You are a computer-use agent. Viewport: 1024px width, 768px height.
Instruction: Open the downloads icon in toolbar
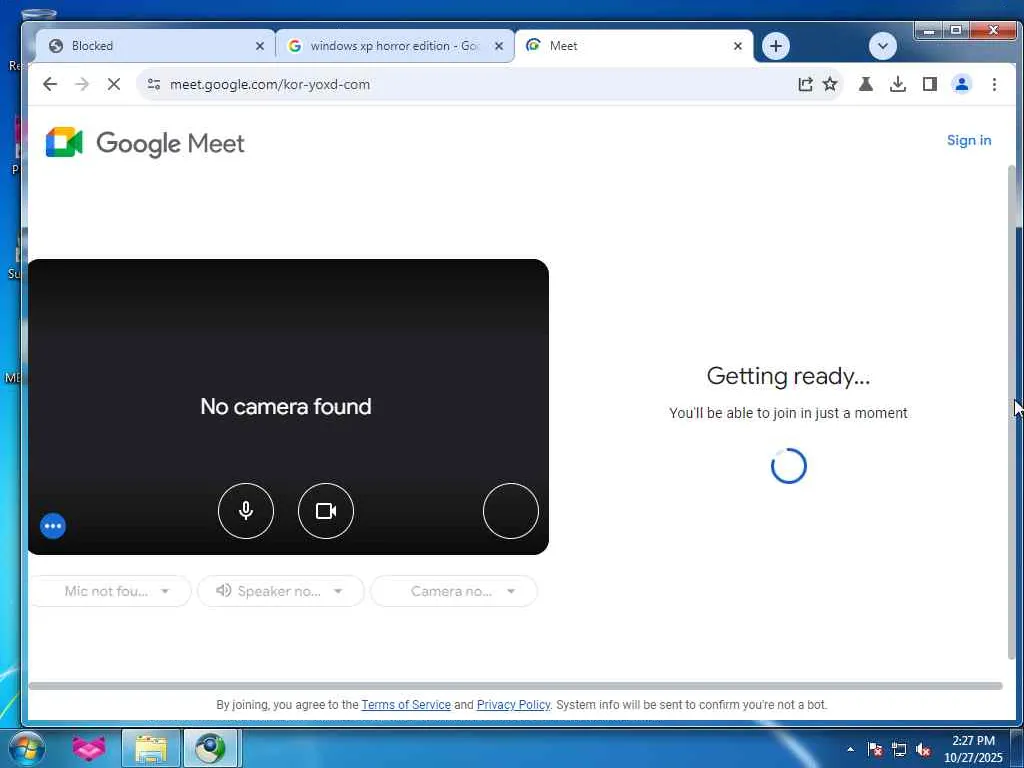point(898,84)
